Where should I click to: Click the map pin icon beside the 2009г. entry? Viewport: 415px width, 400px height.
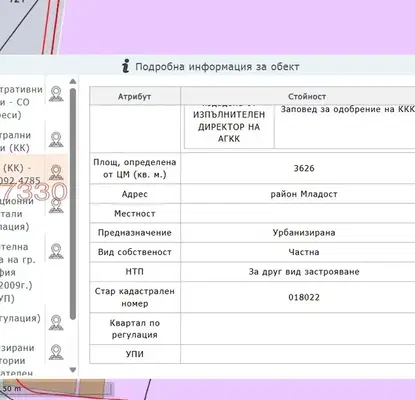click(x=56, y=251)
